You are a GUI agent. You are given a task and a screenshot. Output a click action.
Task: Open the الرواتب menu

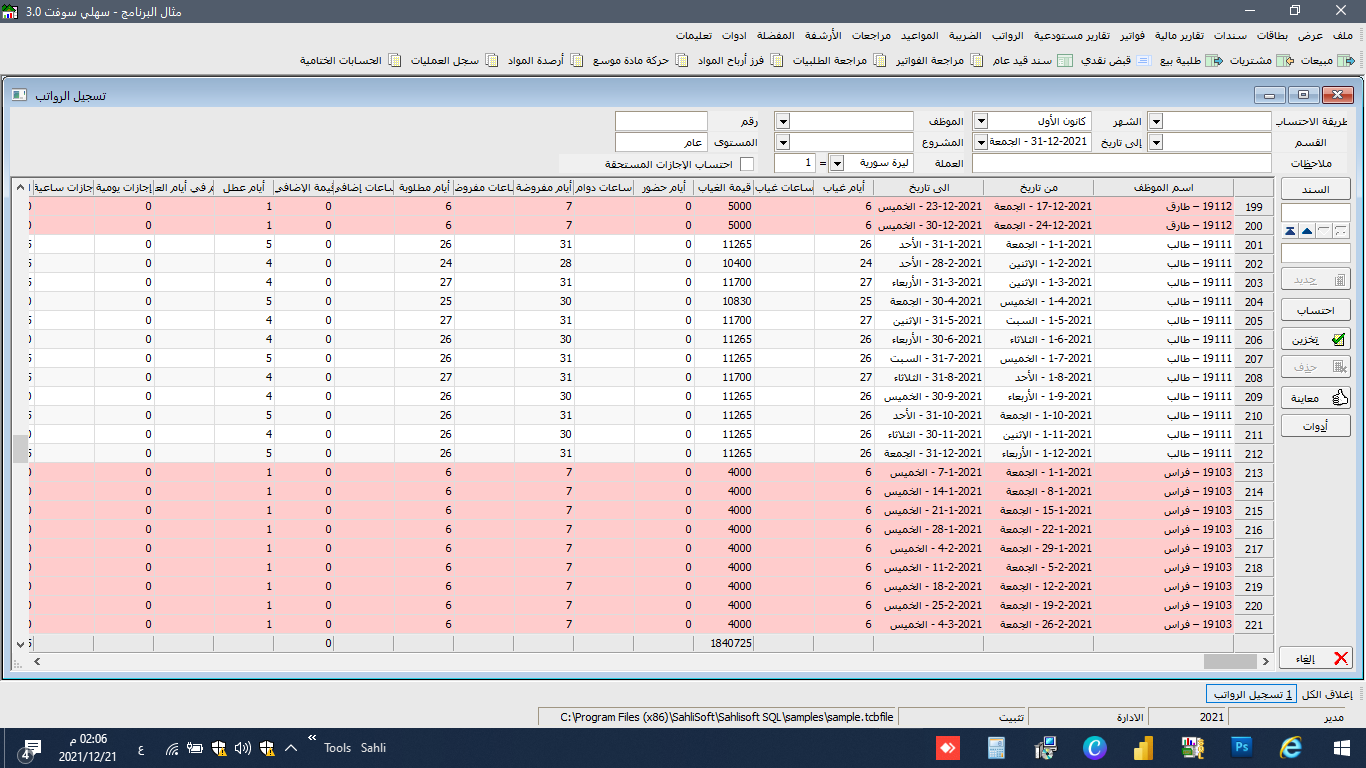[1006, 35]
